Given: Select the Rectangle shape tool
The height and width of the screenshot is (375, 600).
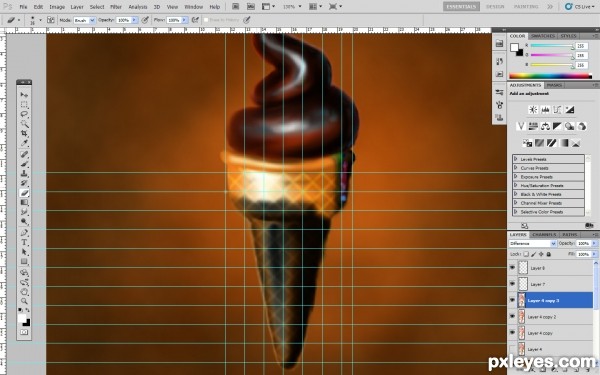Looking at the screenshot, I should pyautogui.click(x=24, y=262).
